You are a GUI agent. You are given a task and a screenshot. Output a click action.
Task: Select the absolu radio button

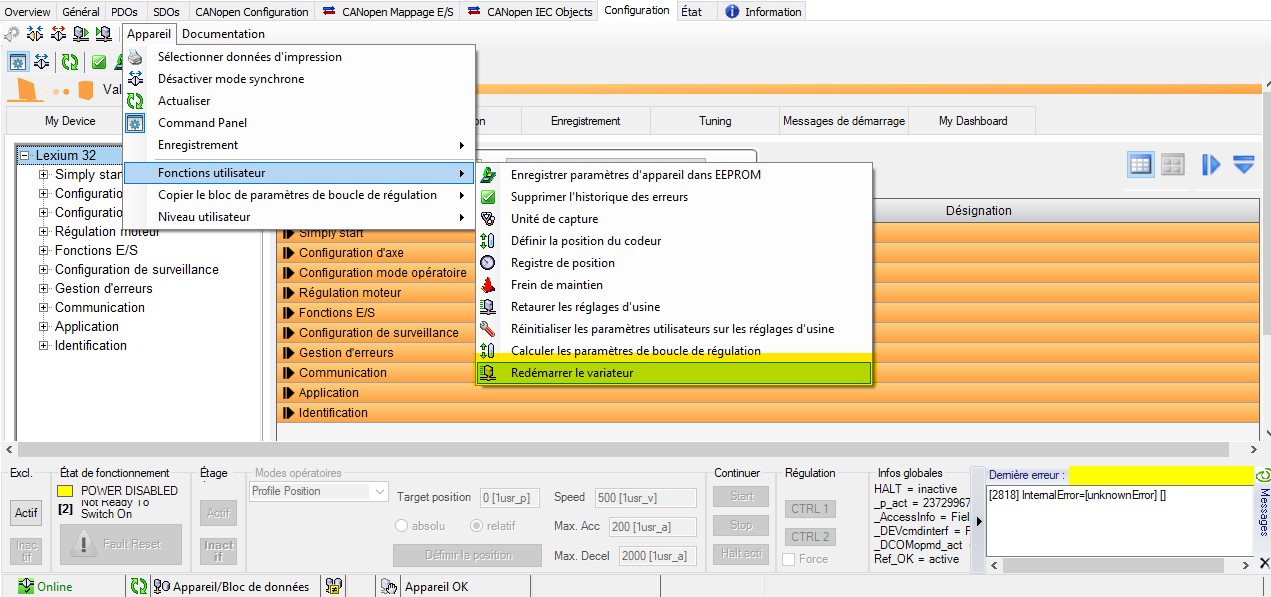pos(402,525)
